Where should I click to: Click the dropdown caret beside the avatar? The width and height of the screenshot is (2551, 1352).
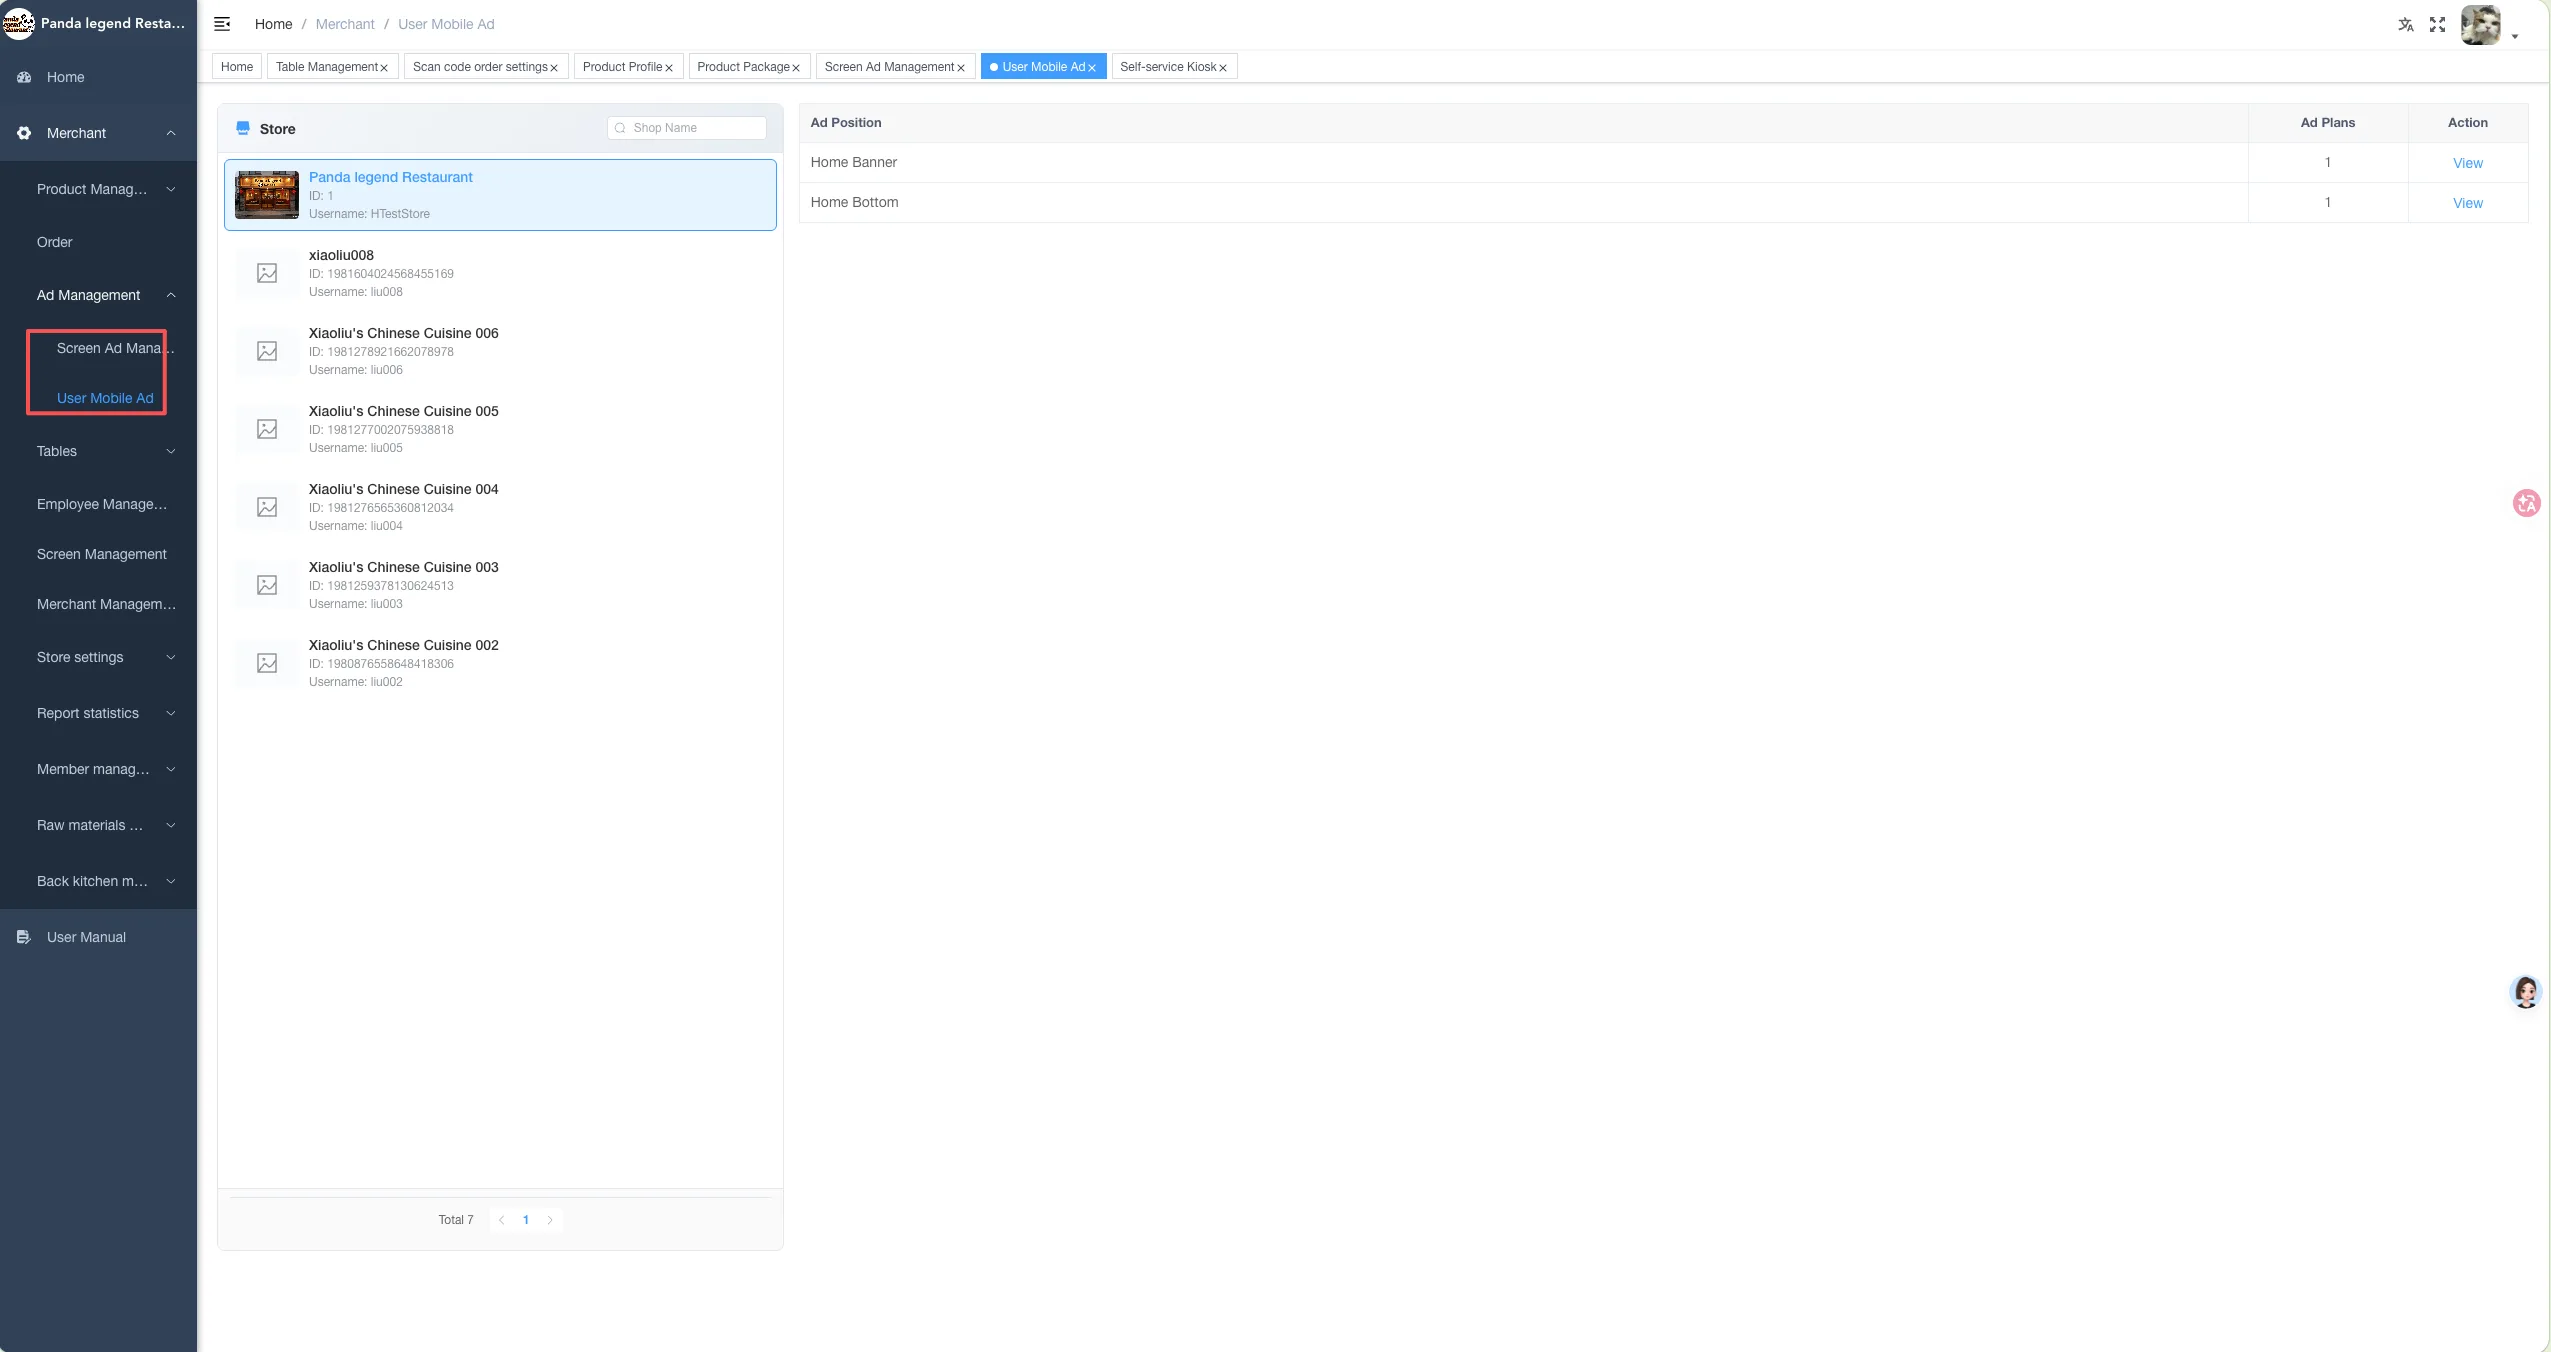tap(2515, 37)
